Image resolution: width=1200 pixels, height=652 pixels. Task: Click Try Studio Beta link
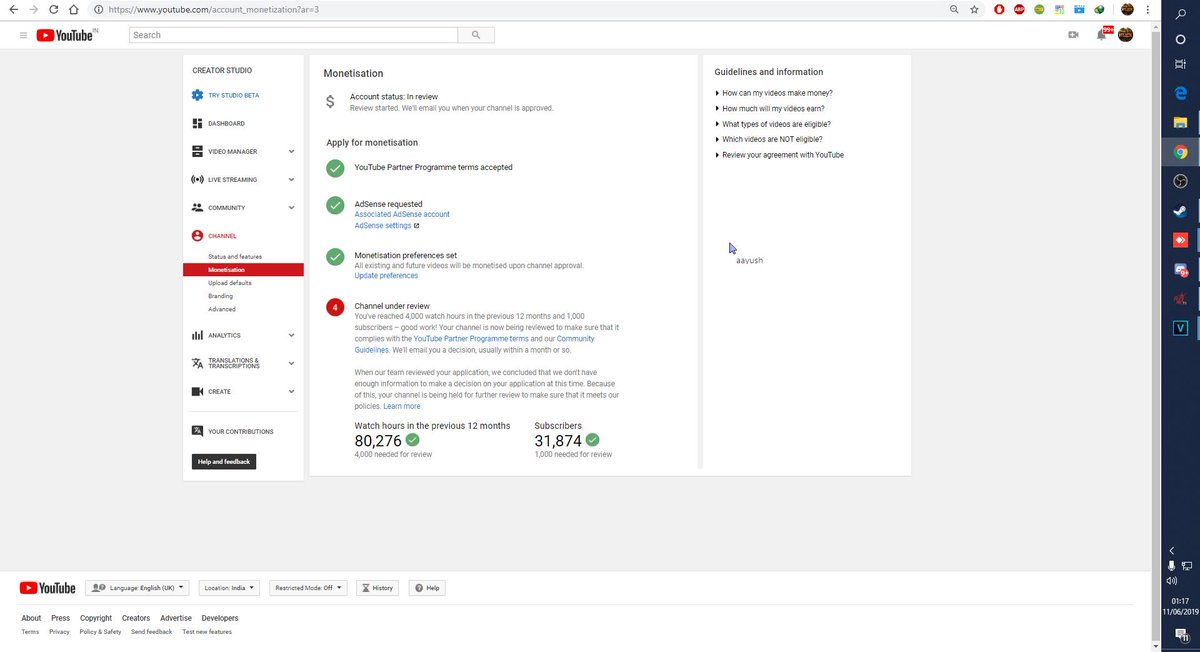233,95
